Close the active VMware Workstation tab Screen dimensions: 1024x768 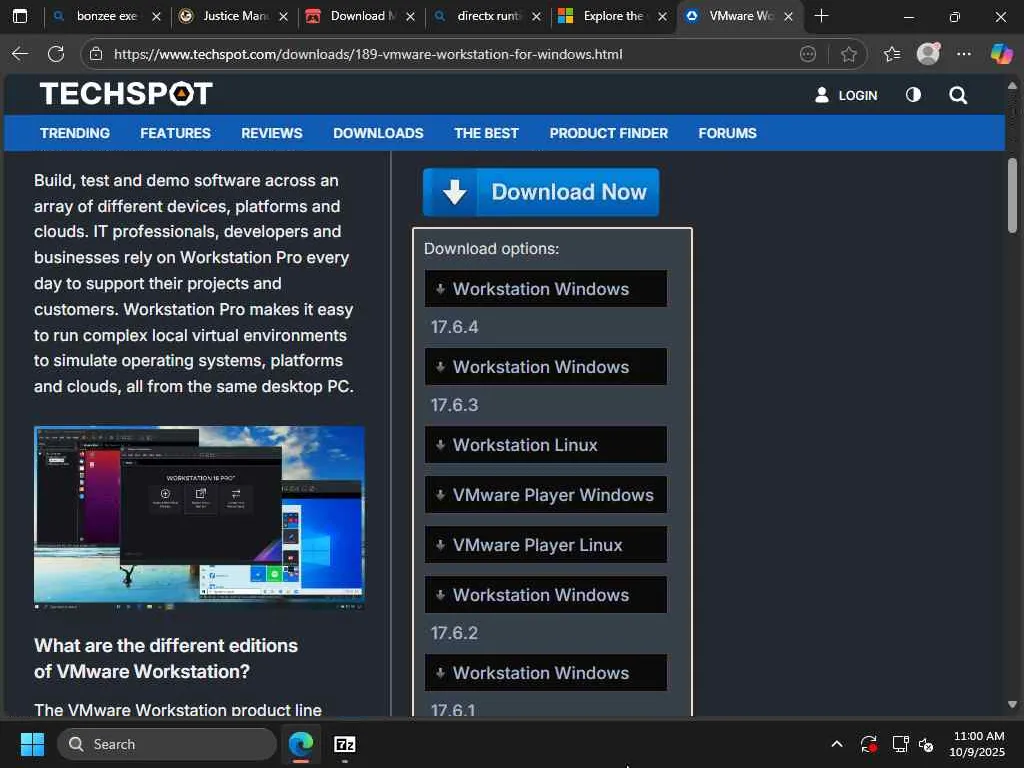(788, 16)
